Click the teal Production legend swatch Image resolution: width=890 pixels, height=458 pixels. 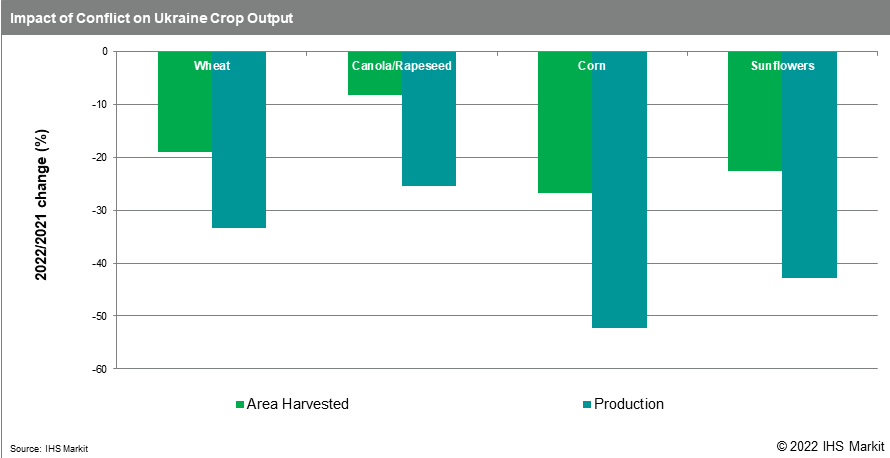point(585,405)
